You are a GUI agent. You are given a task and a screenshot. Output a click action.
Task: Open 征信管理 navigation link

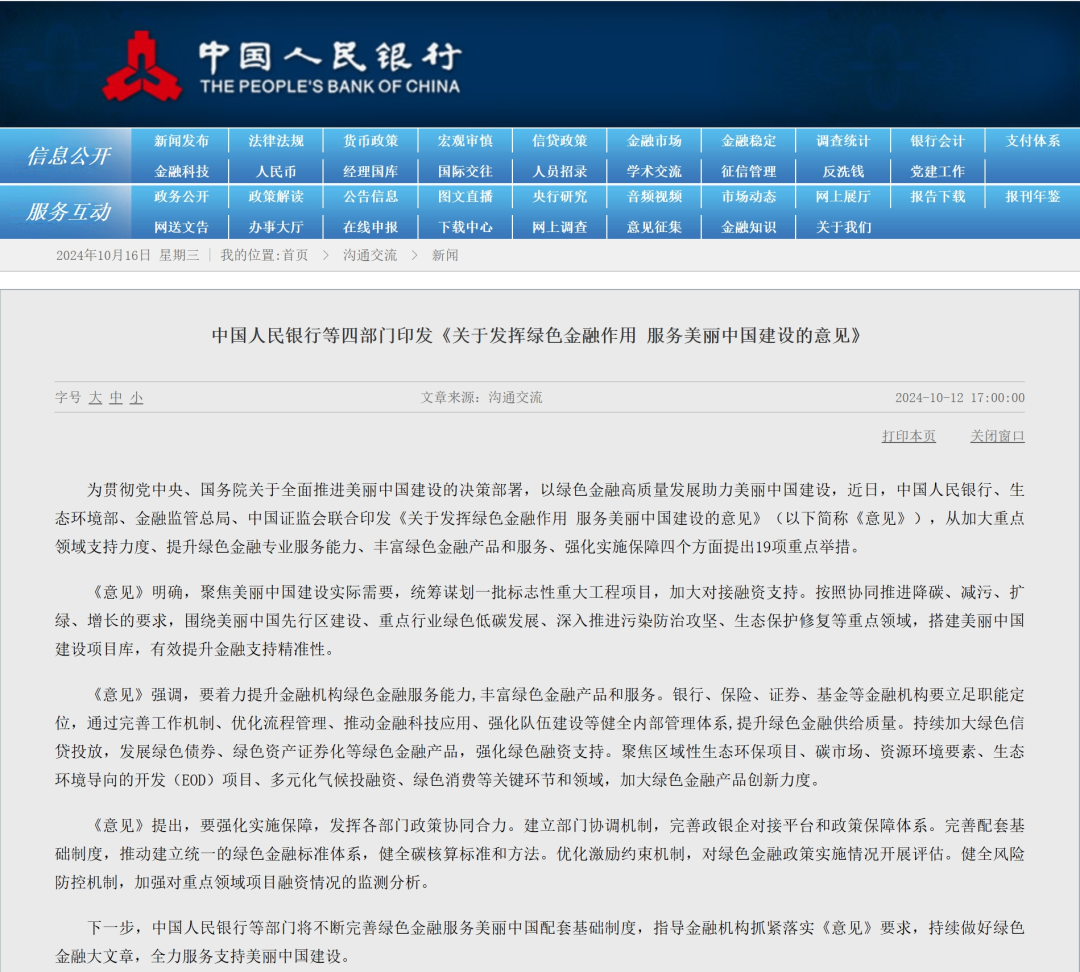point(749,172)
